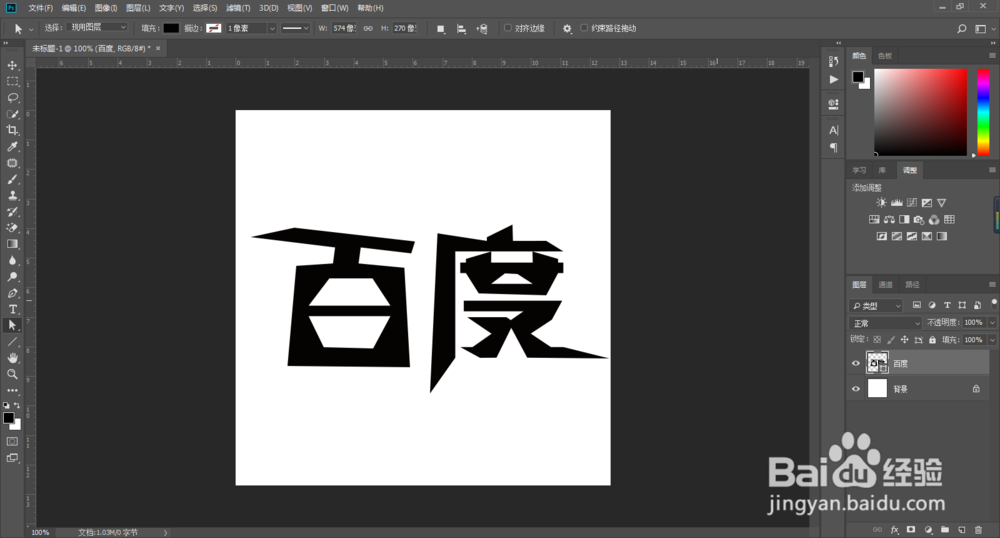Create a new layer from panel footer
The width and height of the screenshot is (1000, 538).
click(x=962, y=530)
